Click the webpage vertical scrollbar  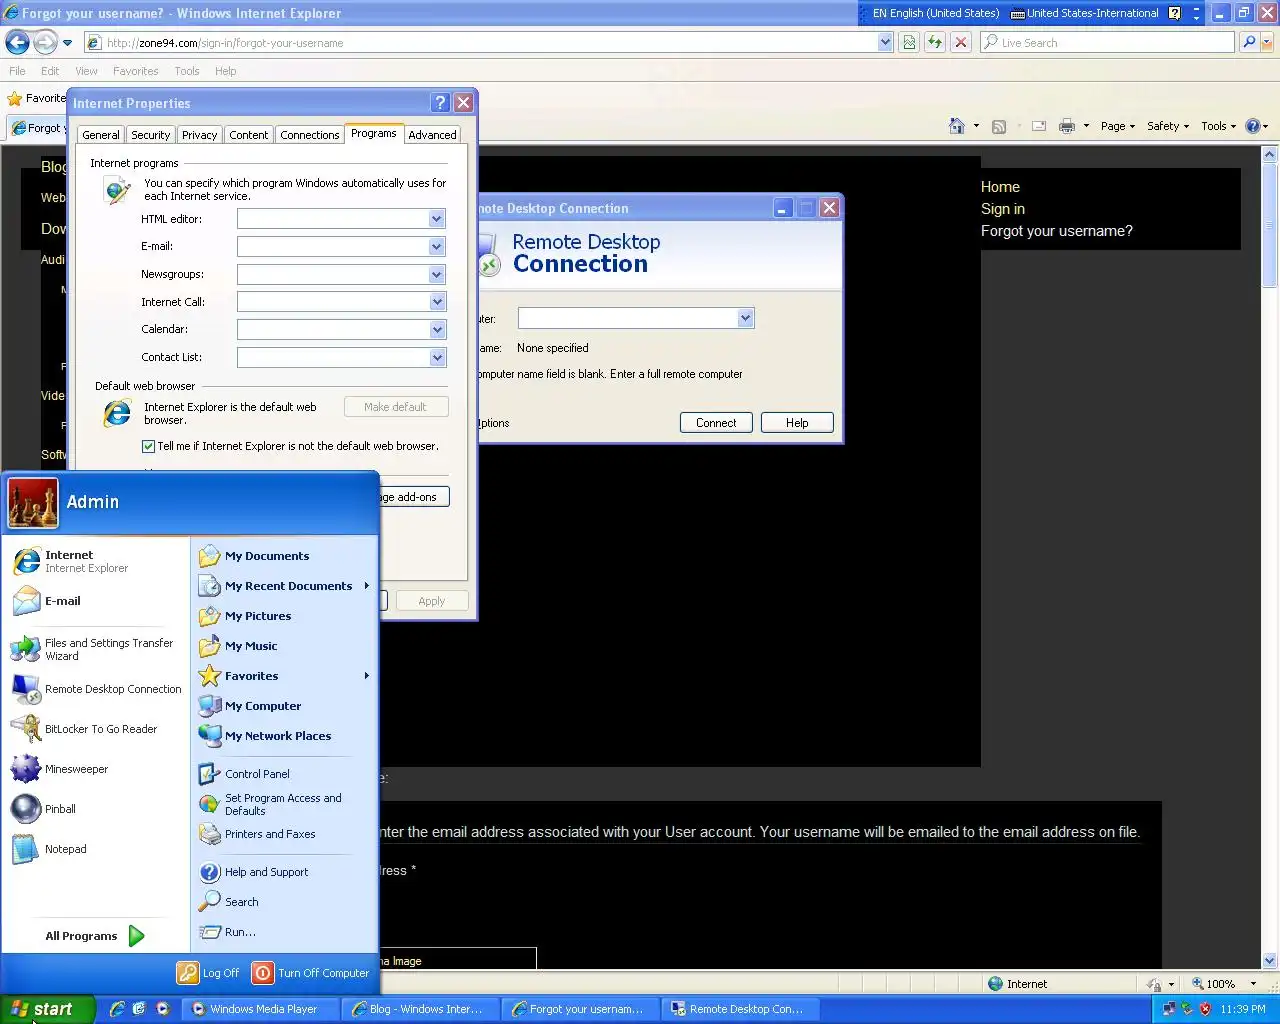tap(1270, 556)
